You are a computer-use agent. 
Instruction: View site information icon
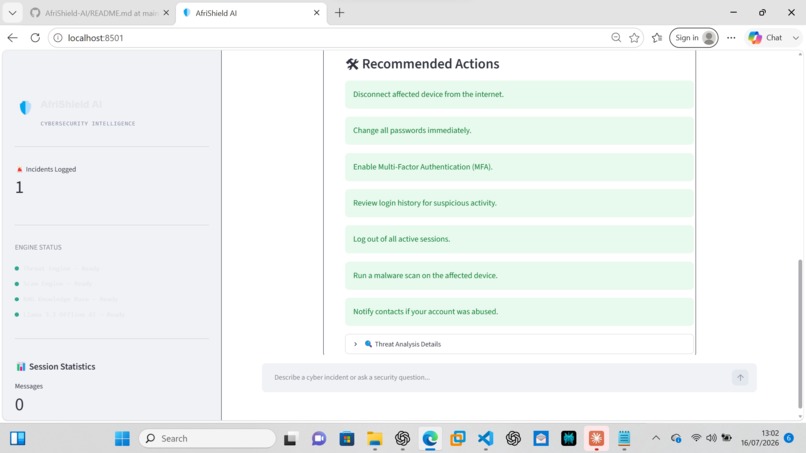pyautogui.click(x=58, y=38)
